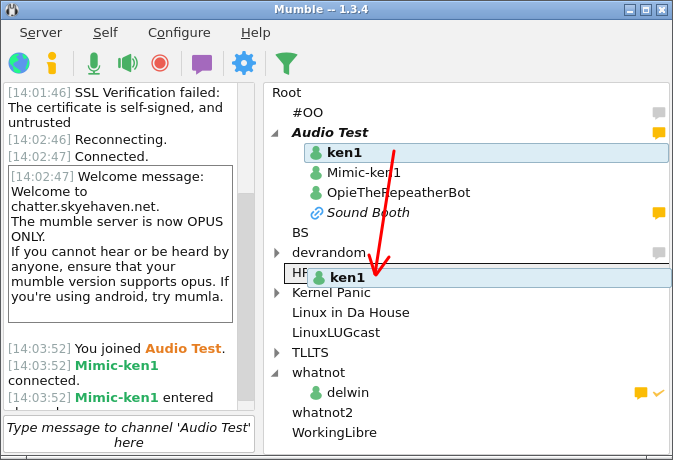Expand the TLLTS channel

277,353
